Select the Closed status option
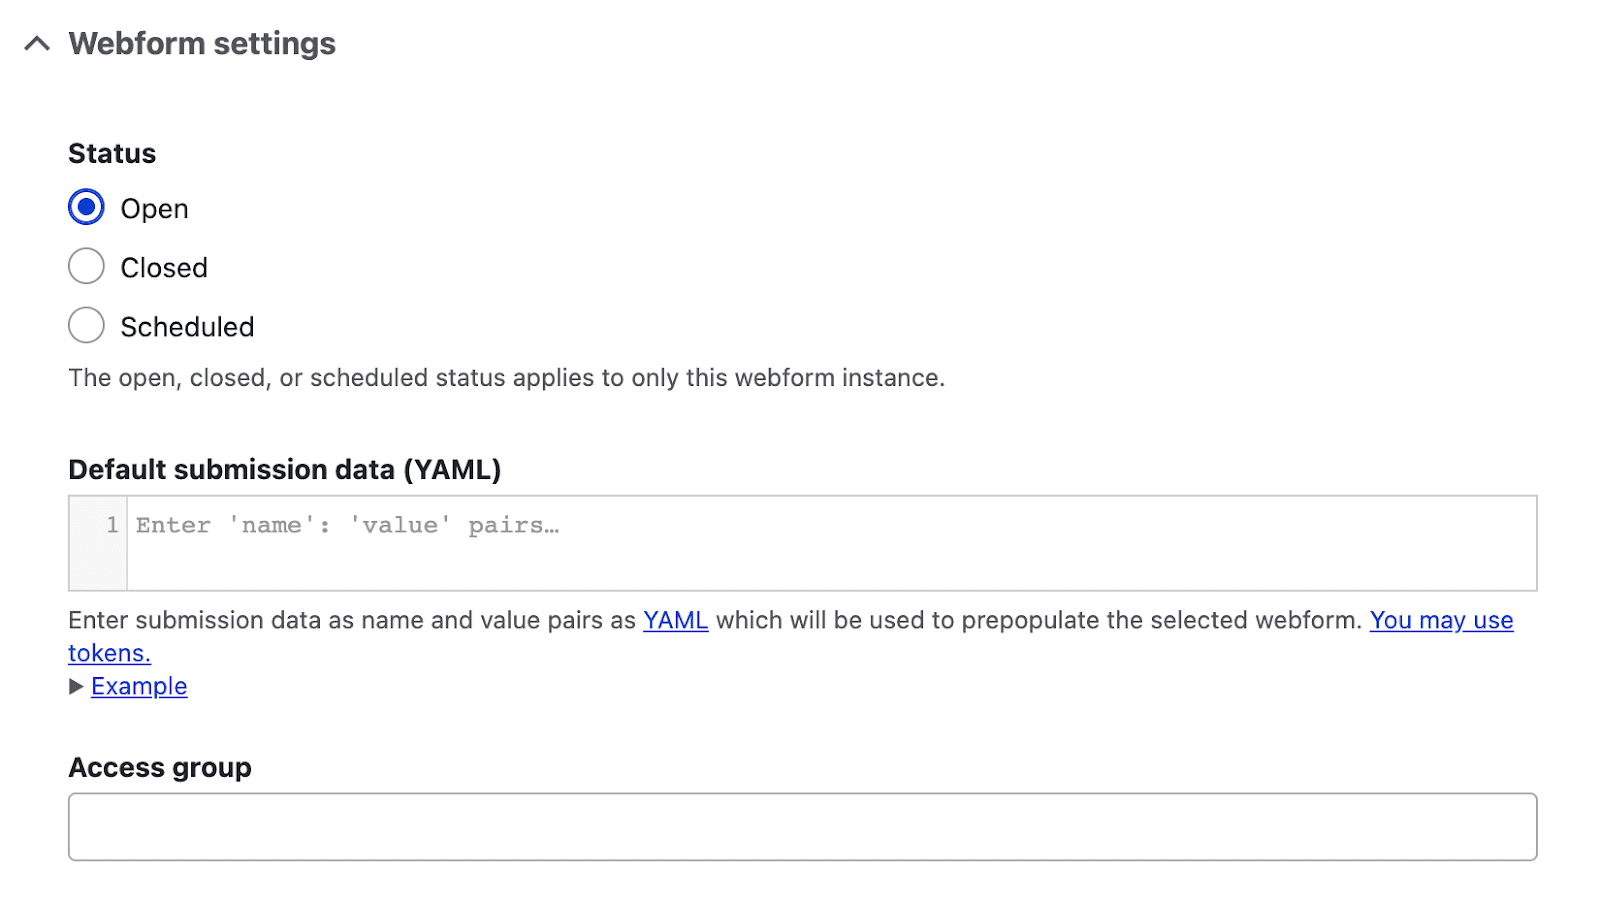Image resolution: width=1600 pixels, height=904 pixels. [86, 266]
